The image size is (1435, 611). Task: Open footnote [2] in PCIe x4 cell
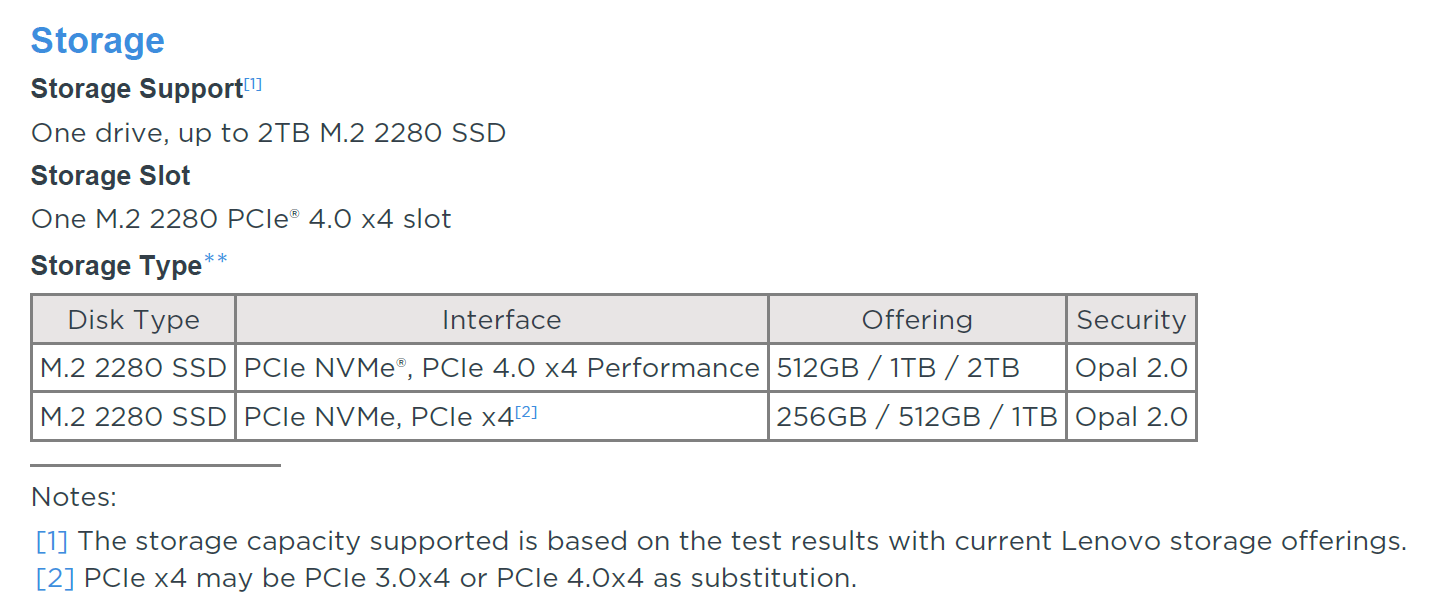(526, 411)
